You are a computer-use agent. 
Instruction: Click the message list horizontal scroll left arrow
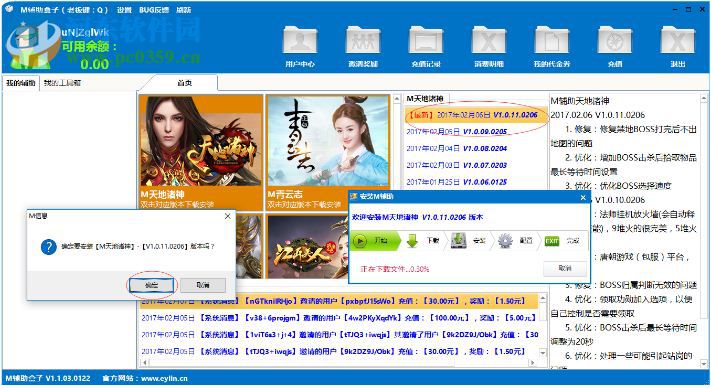tap(144, 363)
